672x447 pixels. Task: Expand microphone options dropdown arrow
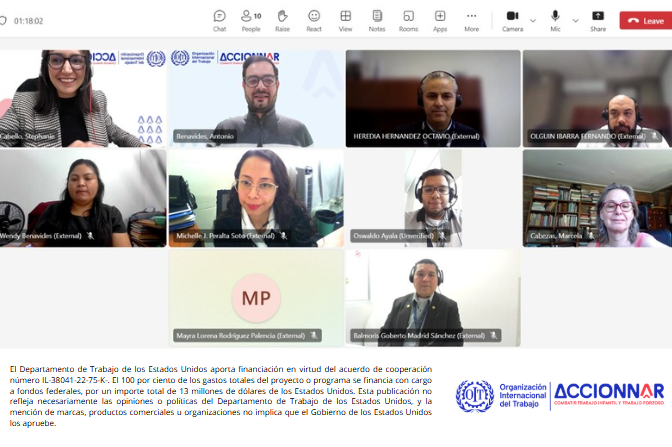(x=576, y=21)
